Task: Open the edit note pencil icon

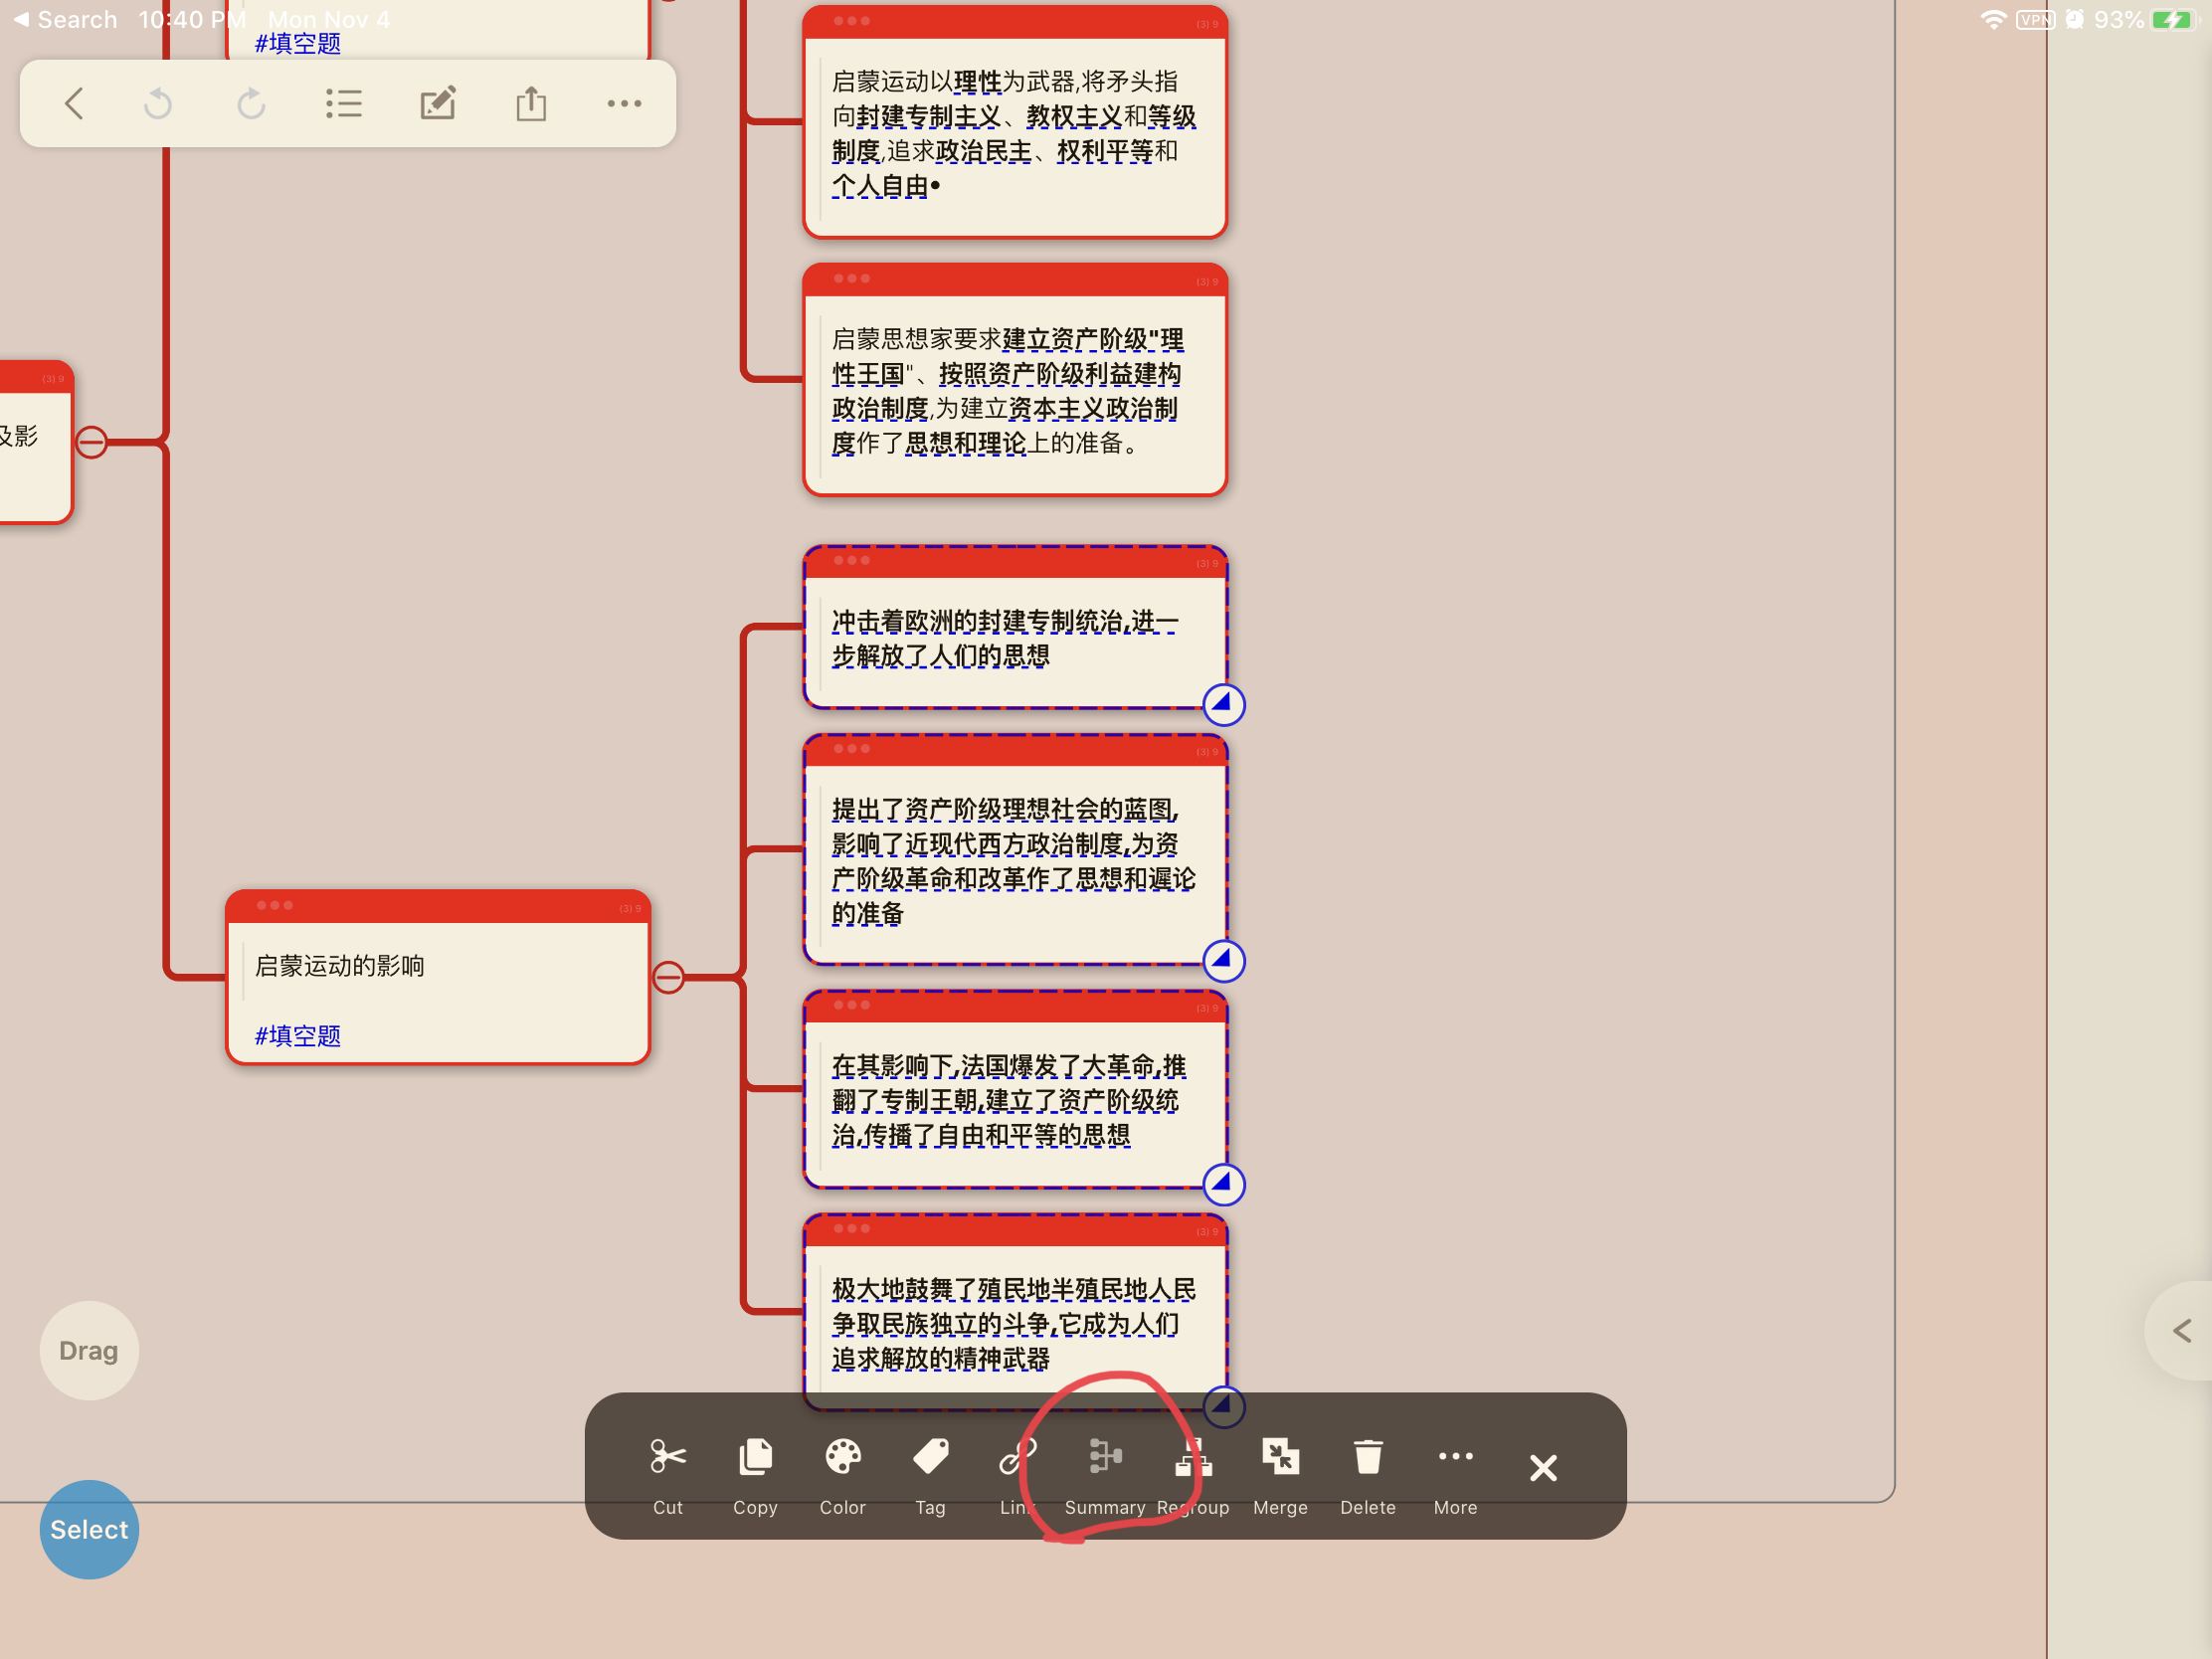Action: coord(438,103)
